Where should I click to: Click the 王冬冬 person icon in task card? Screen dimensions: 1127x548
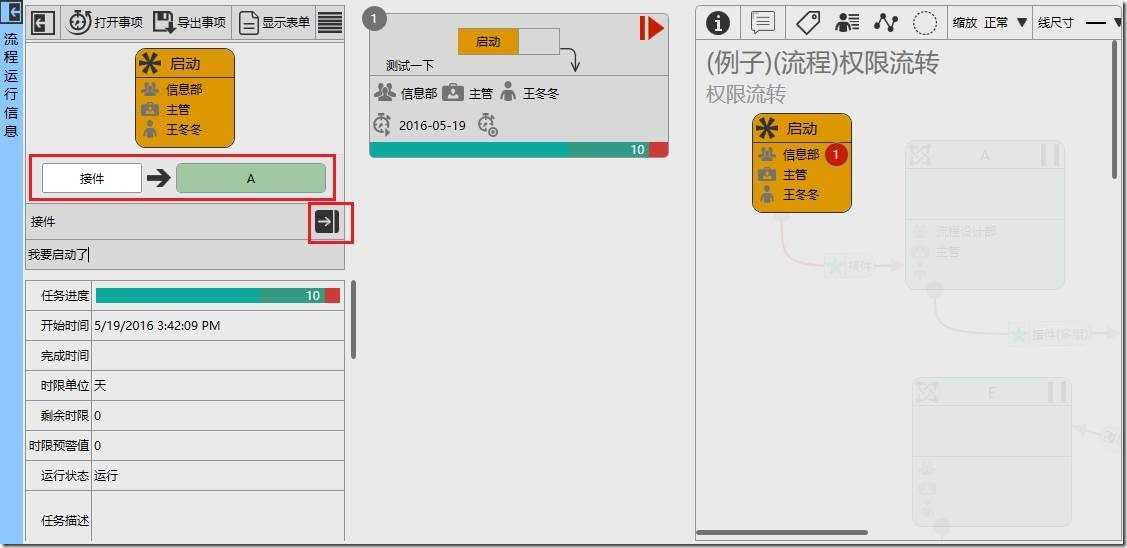point(509,93)
